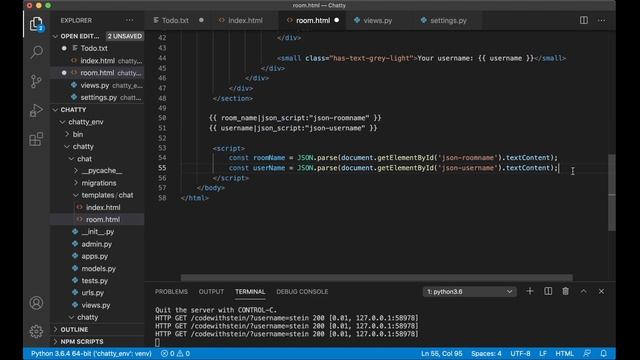Viewport: 640px width, 360px height.
Task: Click the editor vertical scrollbar
Action: [x=611, y=193]
